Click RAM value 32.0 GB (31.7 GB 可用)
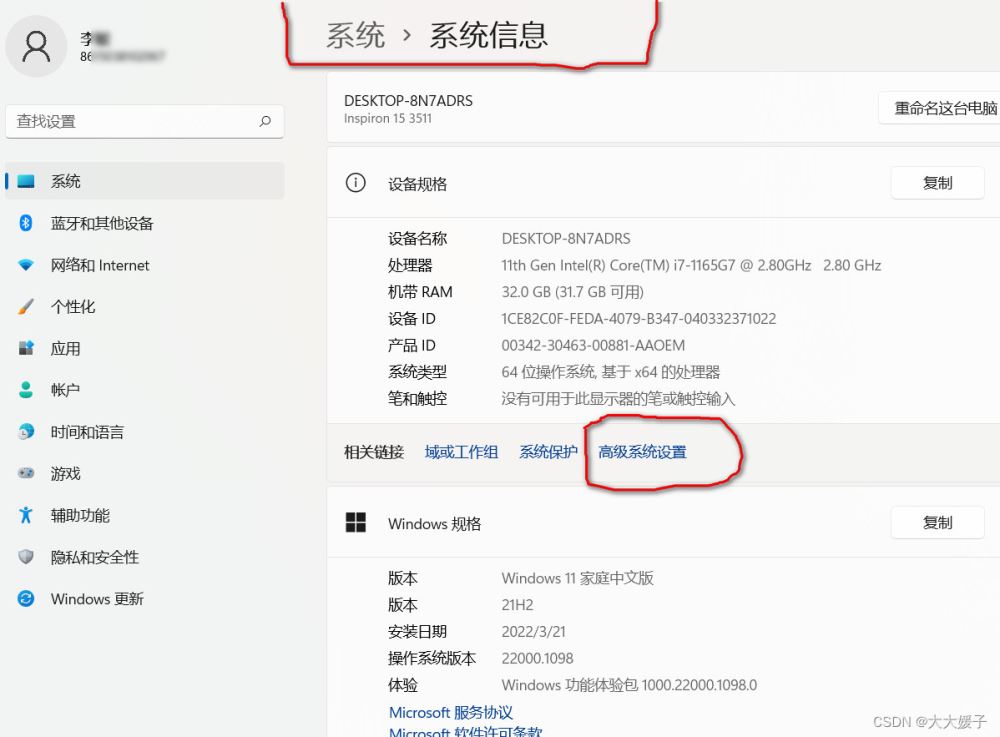This screenshot has width=1000, height=737. 573,292
